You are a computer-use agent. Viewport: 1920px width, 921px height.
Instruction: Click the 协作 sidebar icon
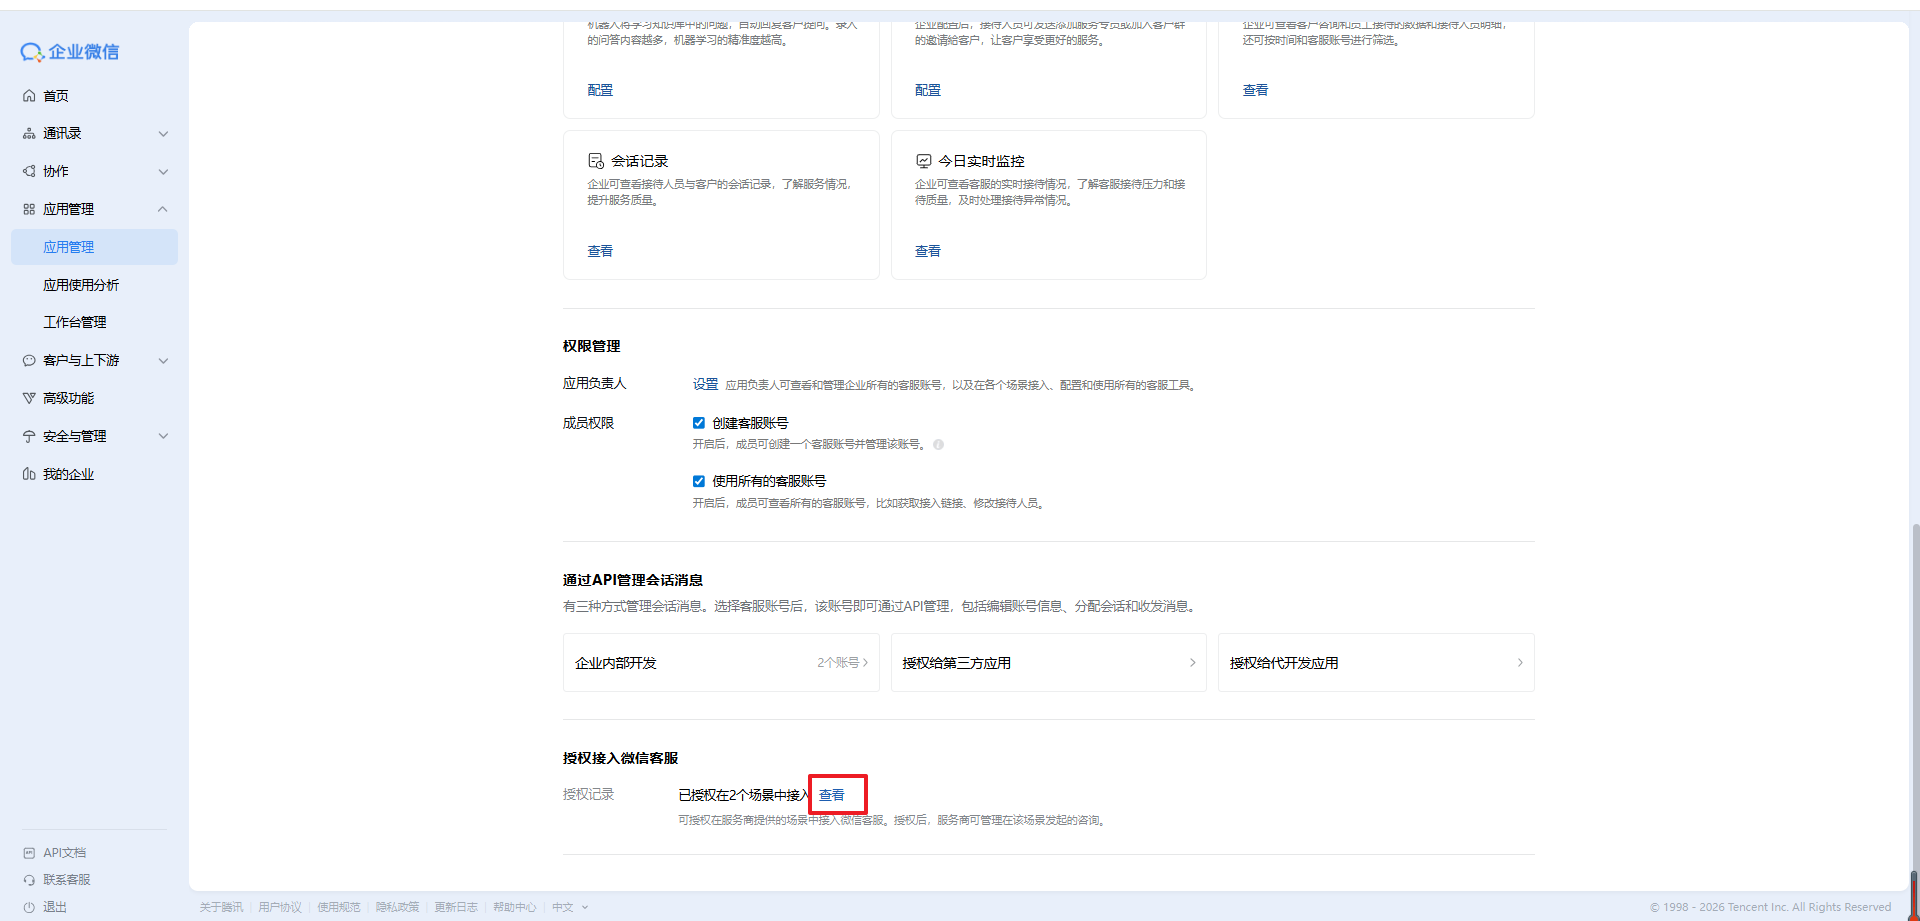click(x=29, y=172)
